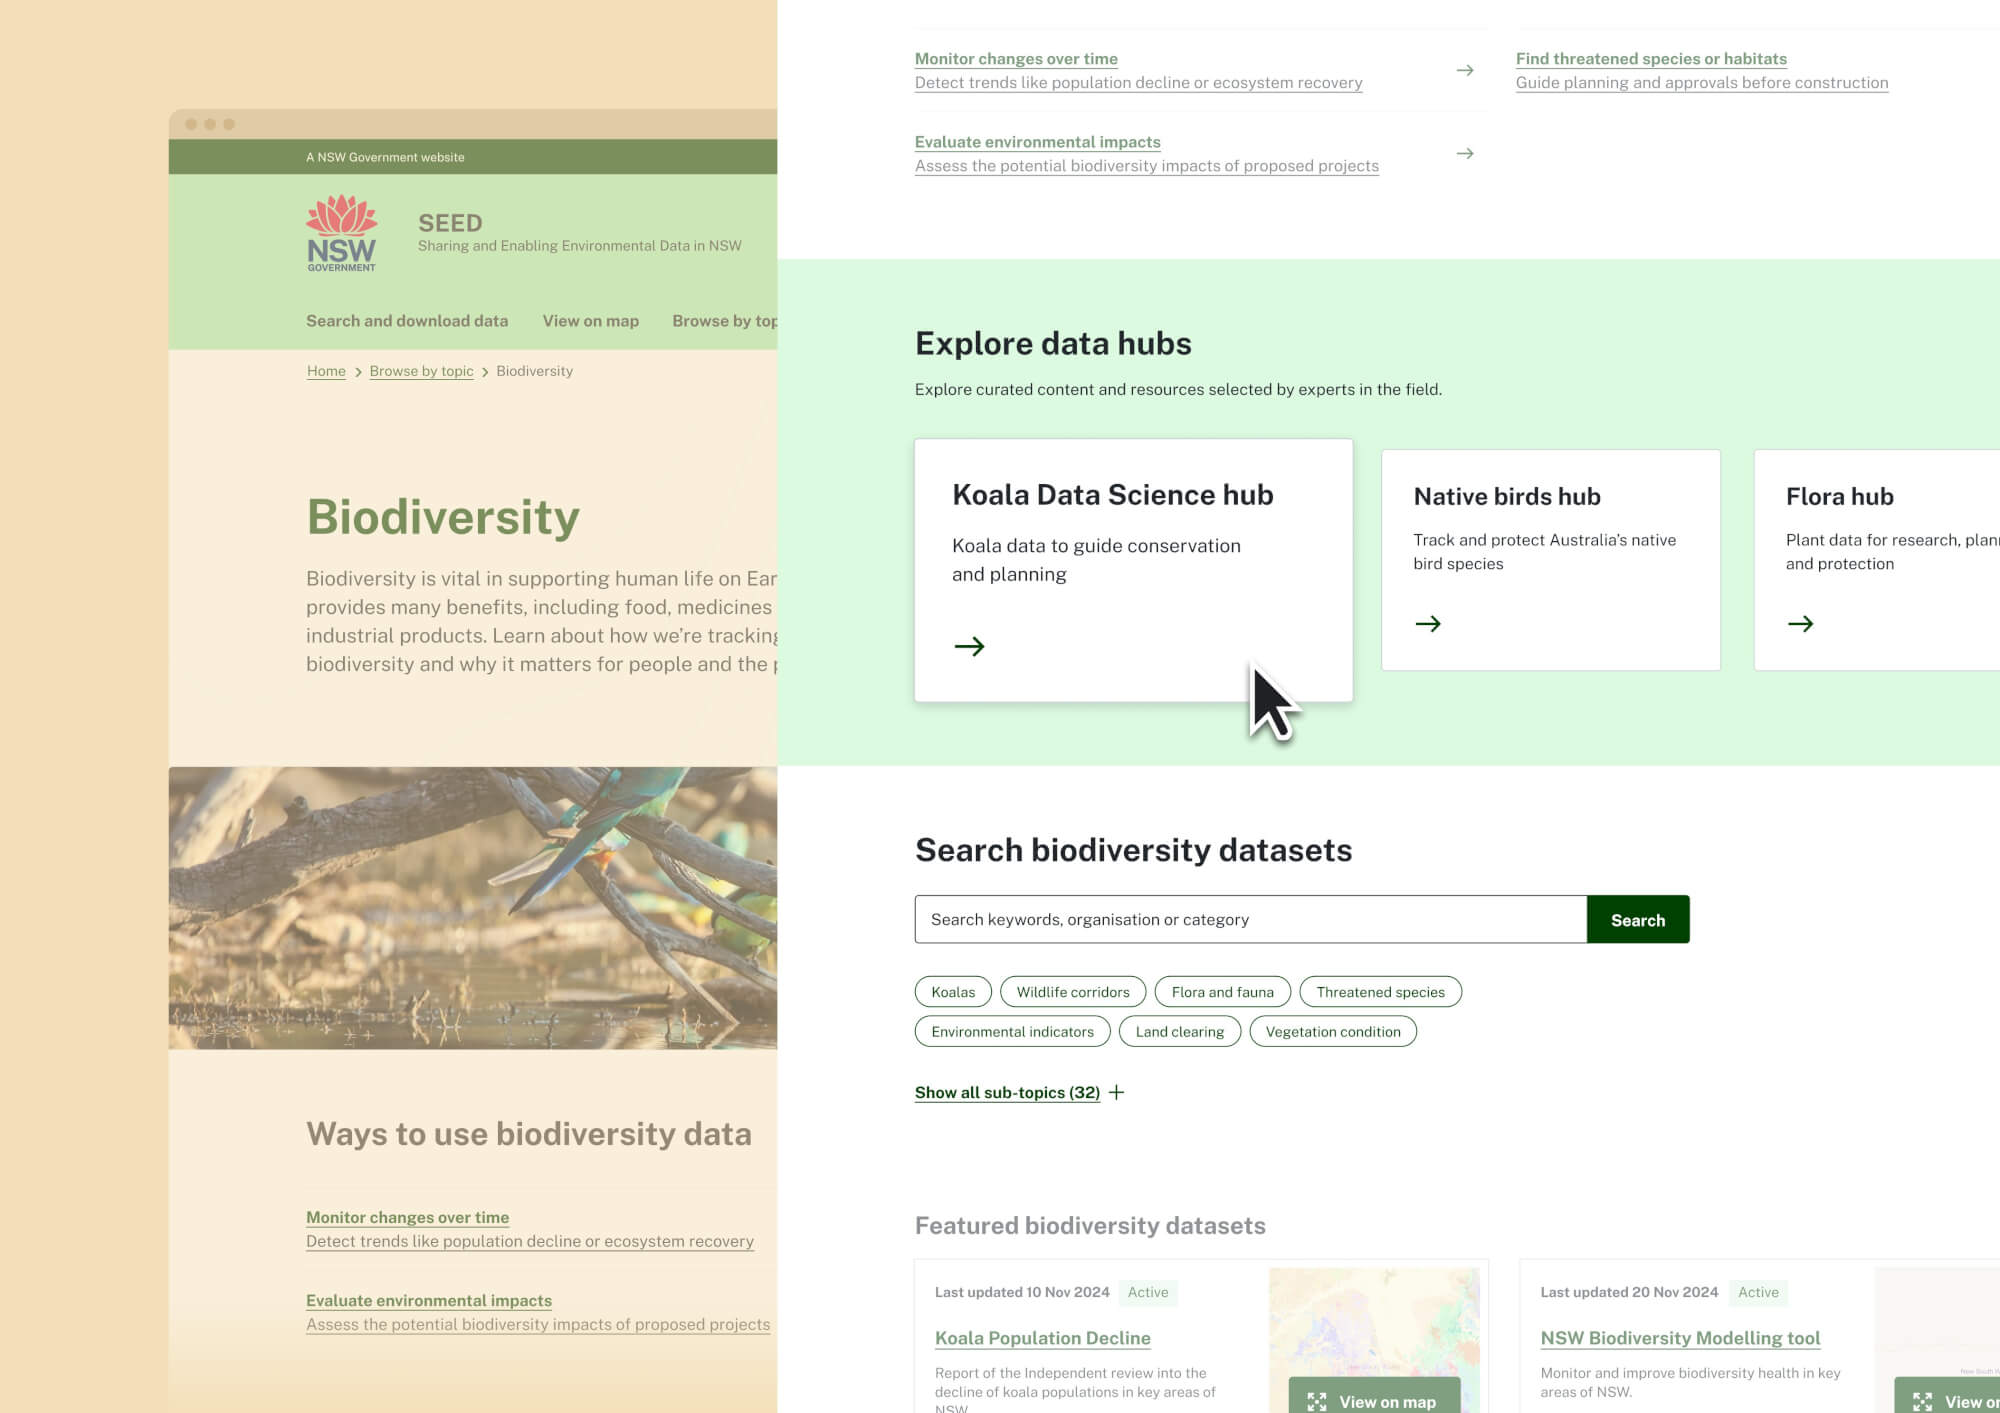Open Flora hub card title
The width and height of the screenshot is (2000, 1413).
1840,497
